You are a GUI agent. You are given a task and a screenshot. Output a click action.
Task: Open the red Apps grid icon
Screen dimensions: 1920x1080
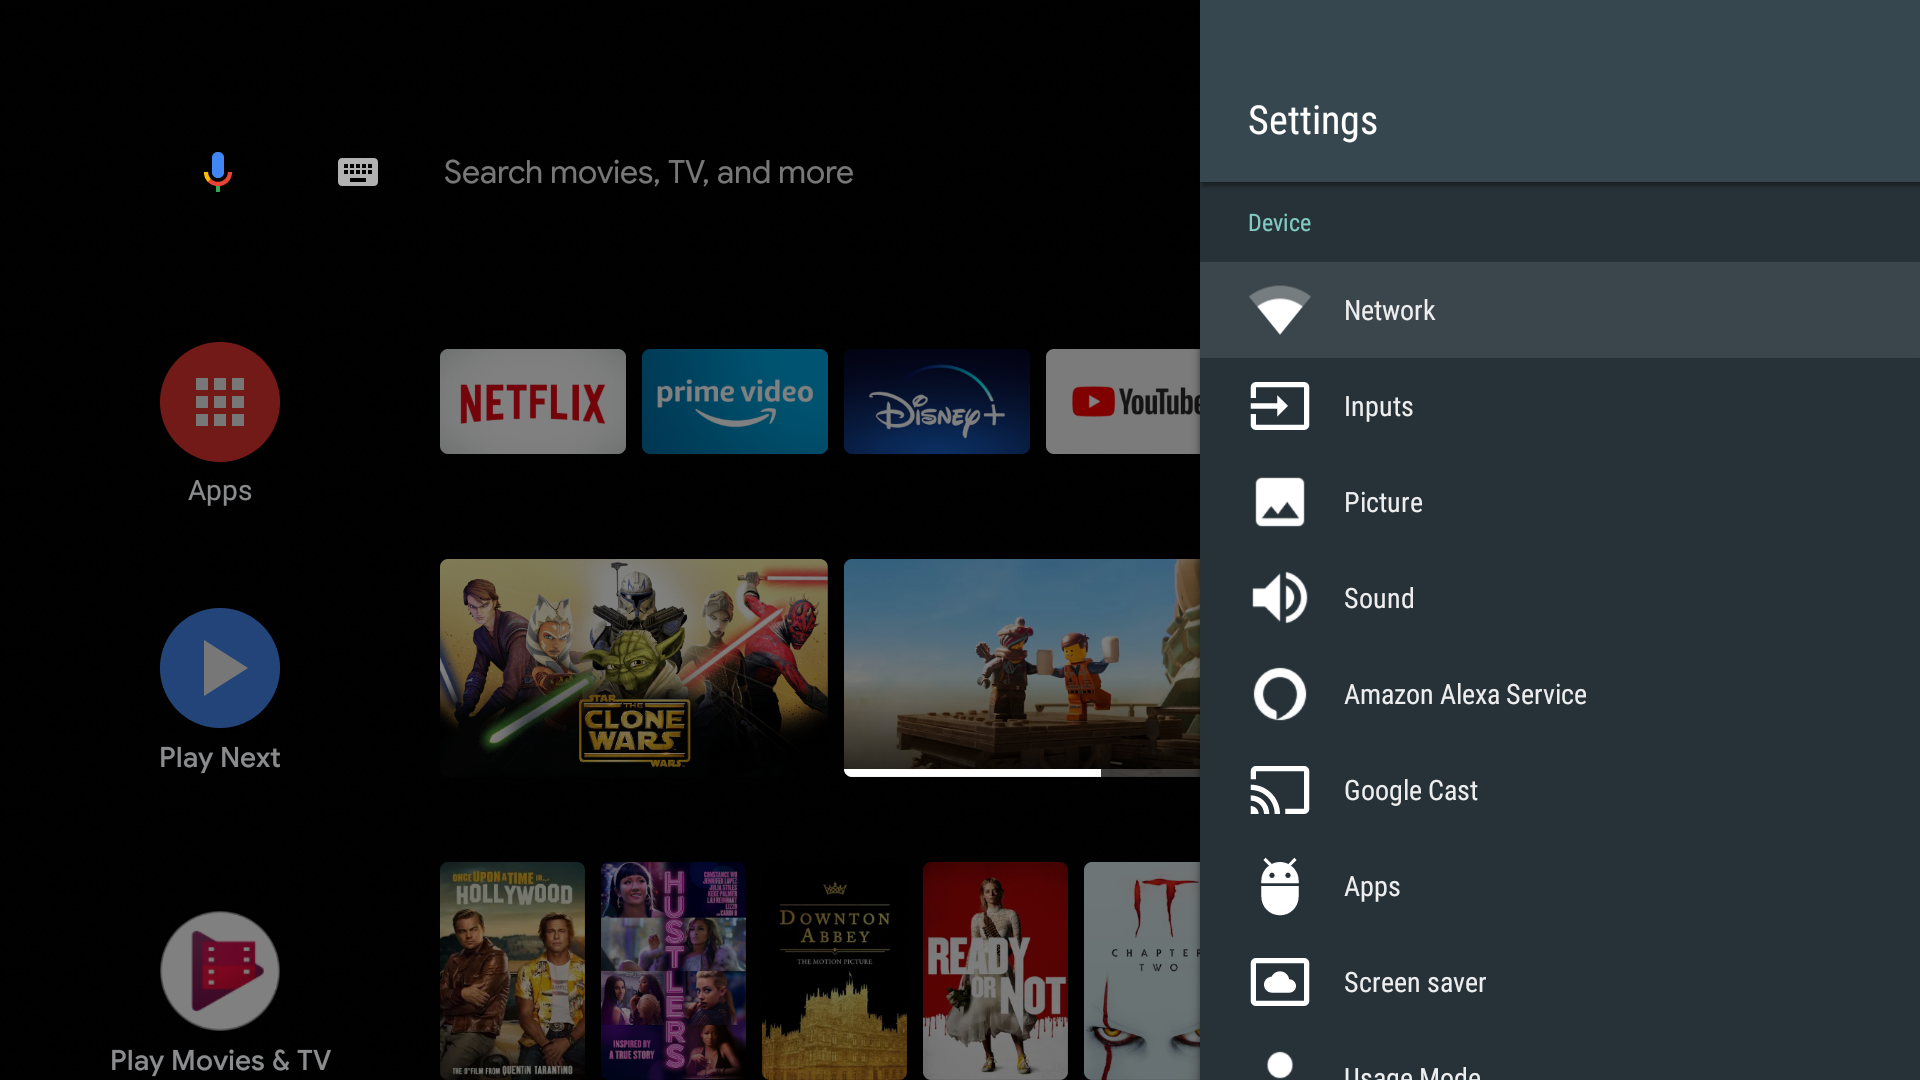click(x=220, y=402)
